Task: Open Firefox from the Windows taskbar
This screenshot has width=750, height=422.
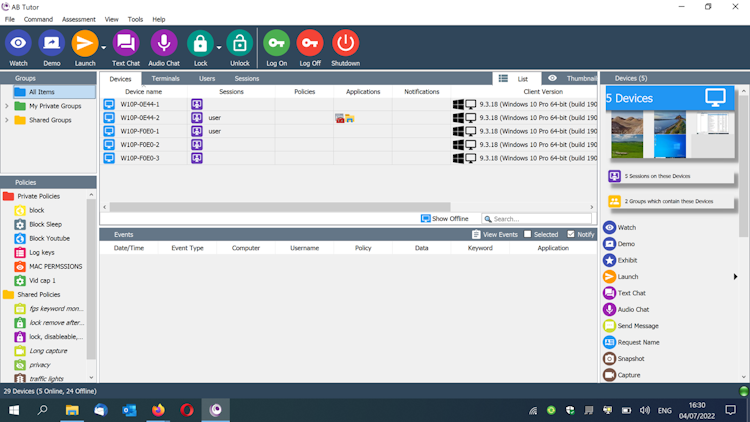Action: pyautogui.click(x=158, y=410)
